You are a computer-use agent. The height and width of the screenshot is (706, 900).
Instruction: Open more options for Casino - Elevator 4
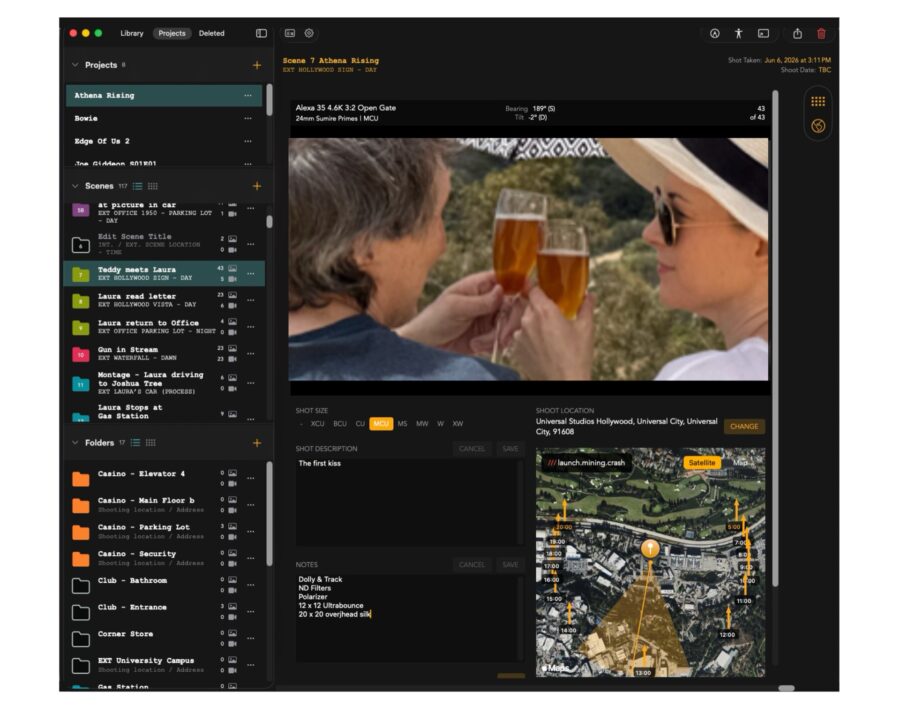coord(251,478)
